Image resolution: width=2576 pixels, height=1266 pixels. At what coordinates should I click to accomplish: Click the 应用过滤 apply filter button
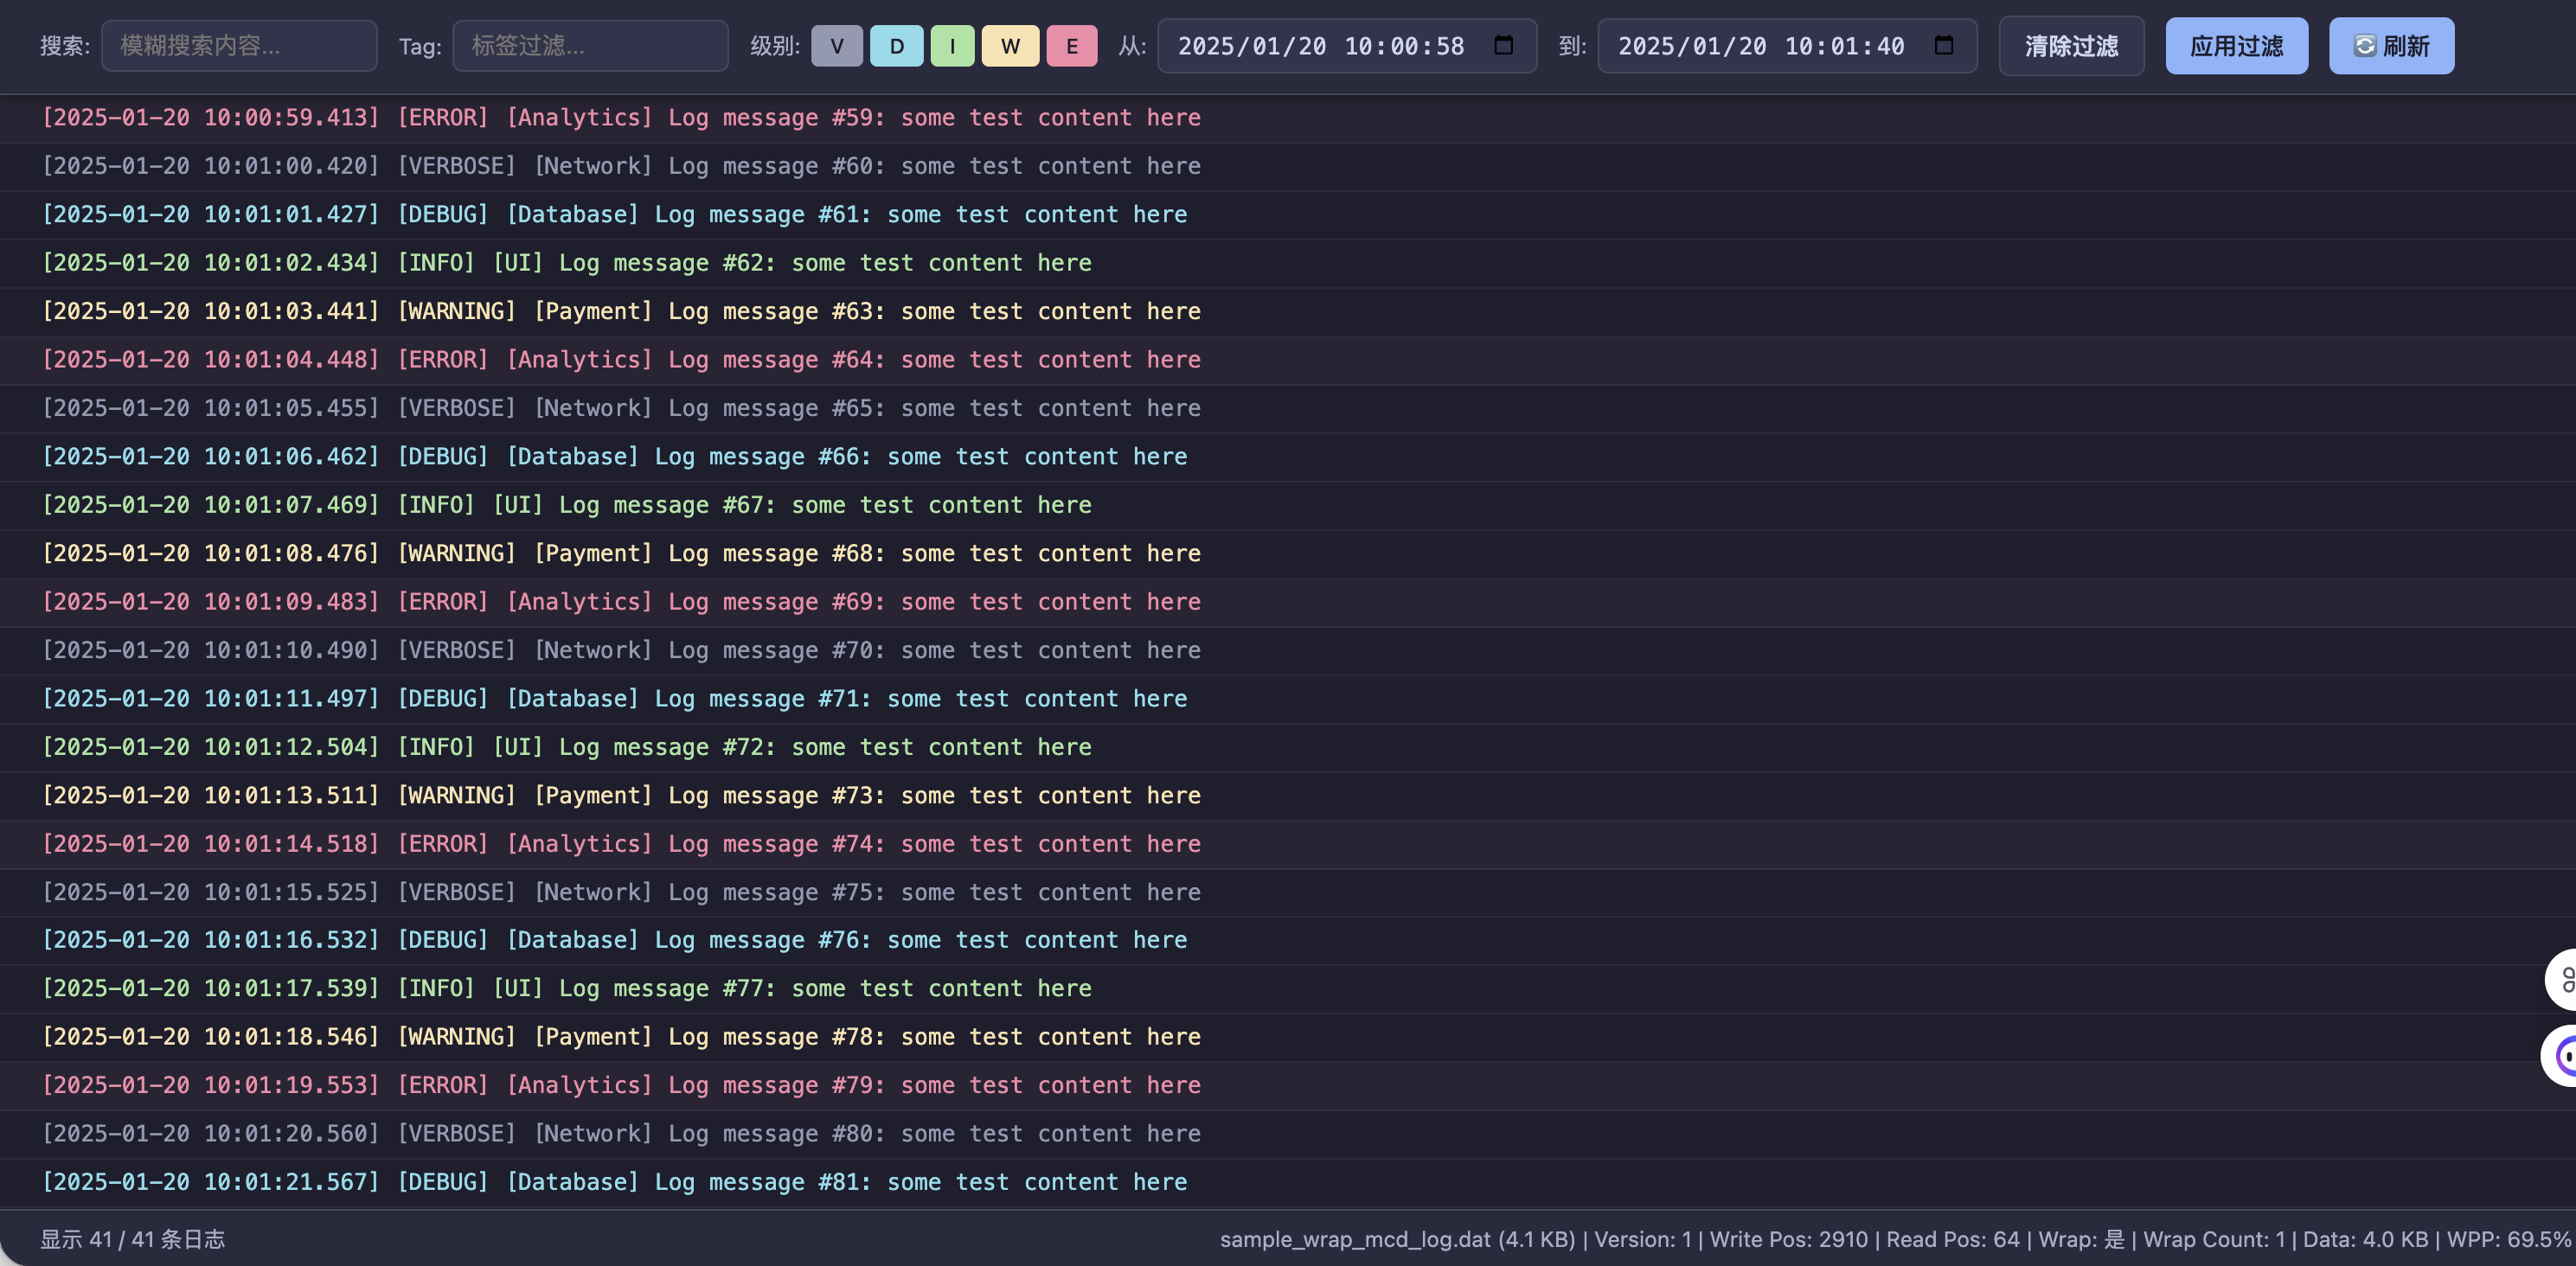click(2236, 46)
